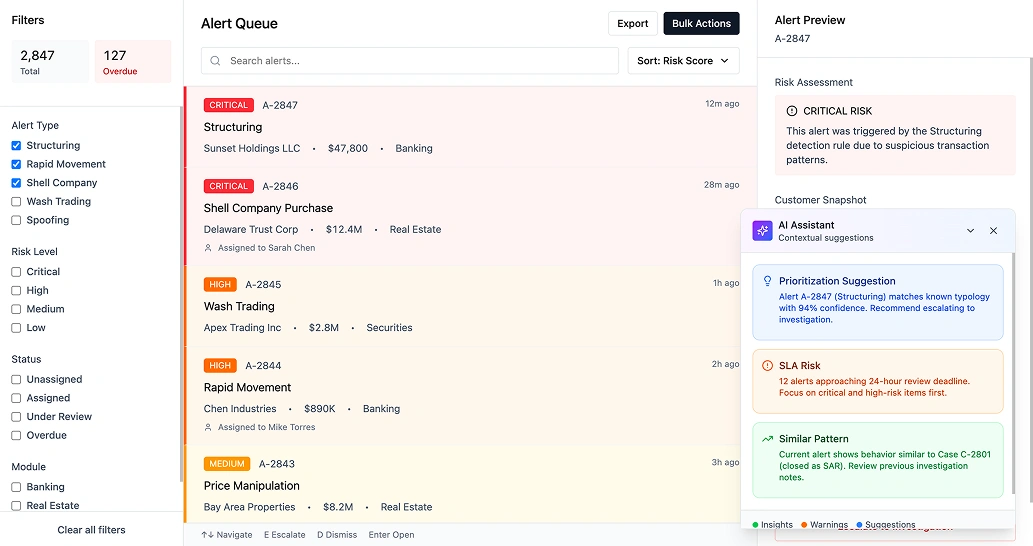The image size is (1033, 546).
Task: Click the Critical Risk alert icon
Action: (x=792, y=111)
